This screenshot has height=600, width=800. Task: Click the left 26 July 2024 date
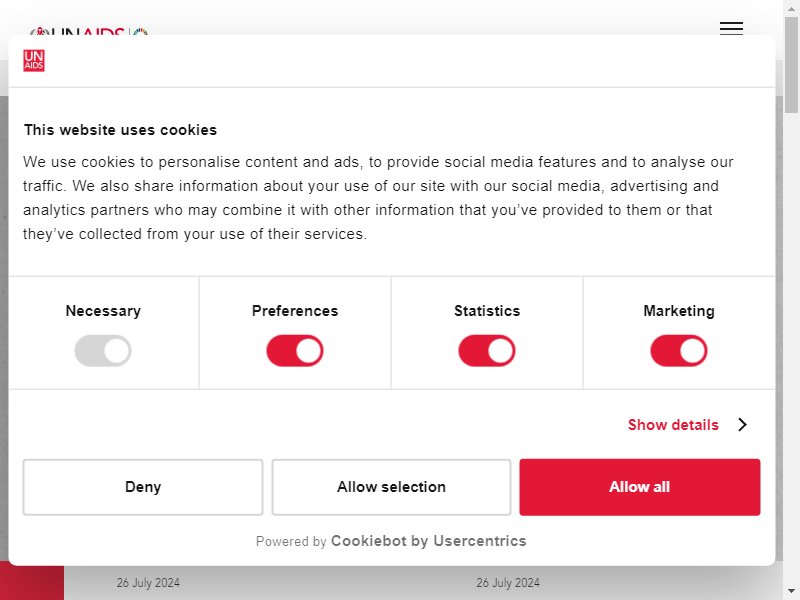[x=148, y=583]
